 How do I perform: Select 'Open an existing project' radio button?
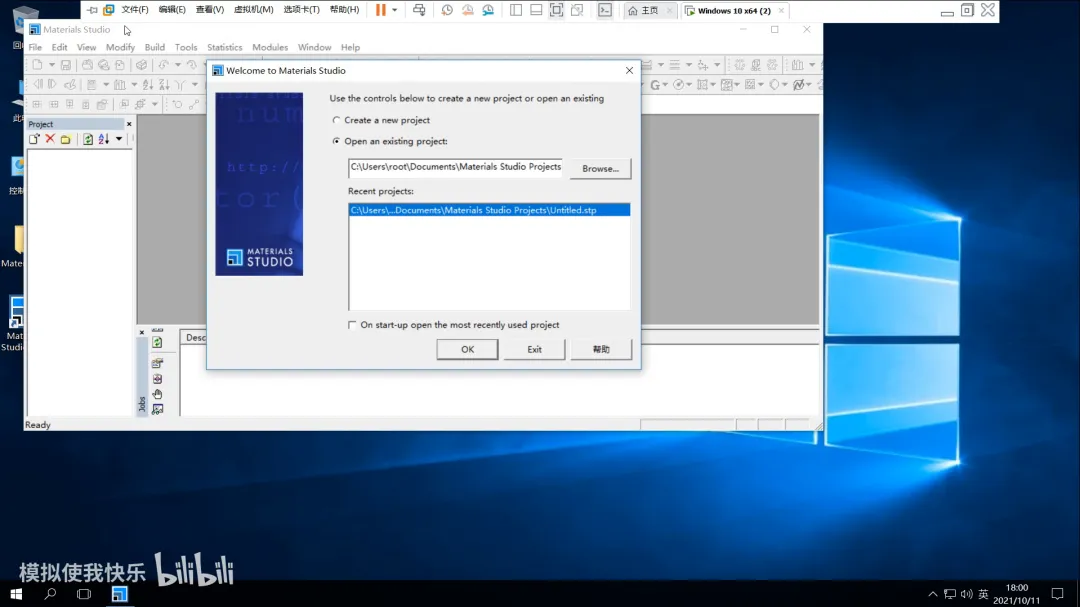(x=336, y=141)
